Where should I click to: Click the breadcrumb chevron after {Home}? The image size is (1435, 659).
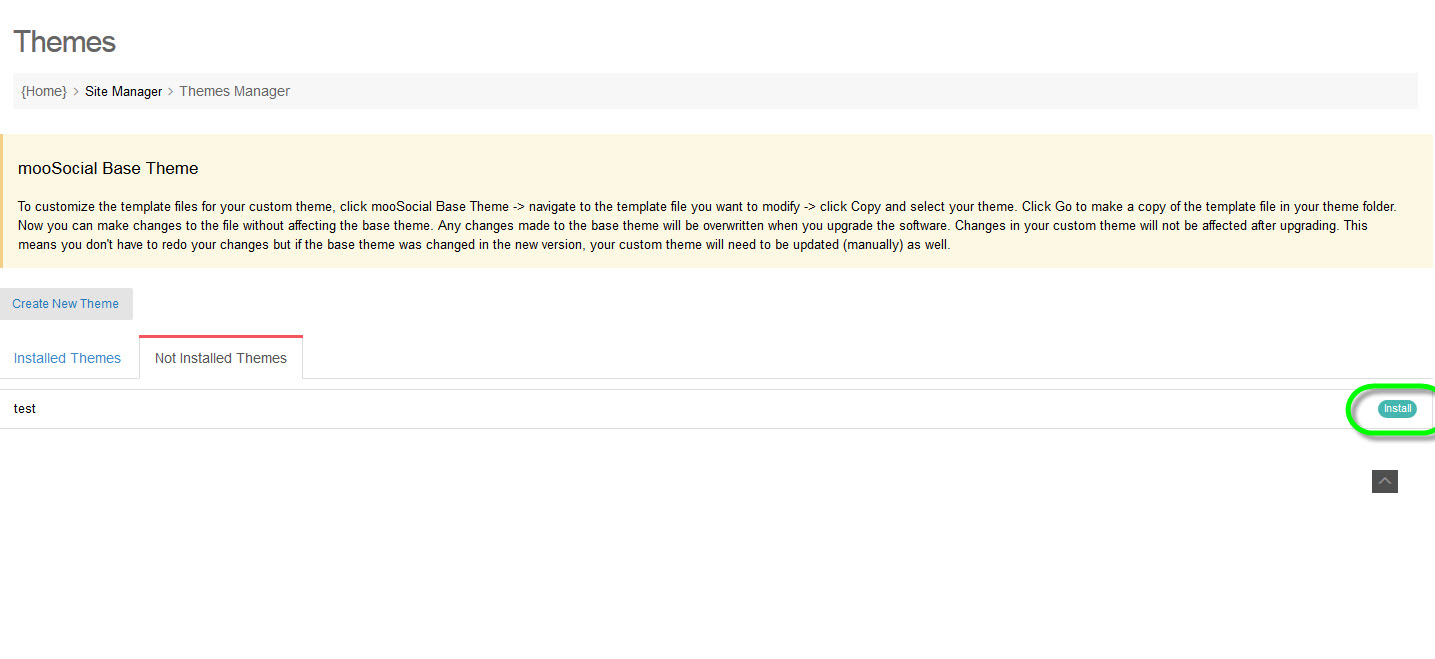coord(76,91)
